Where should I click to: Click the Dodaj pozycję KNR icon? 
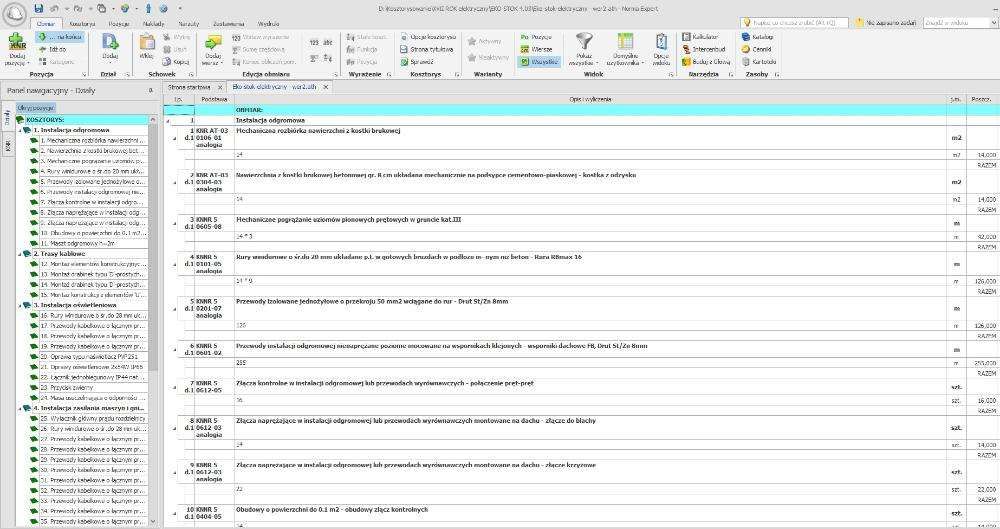pyautogui.click(x=17, y=42)
